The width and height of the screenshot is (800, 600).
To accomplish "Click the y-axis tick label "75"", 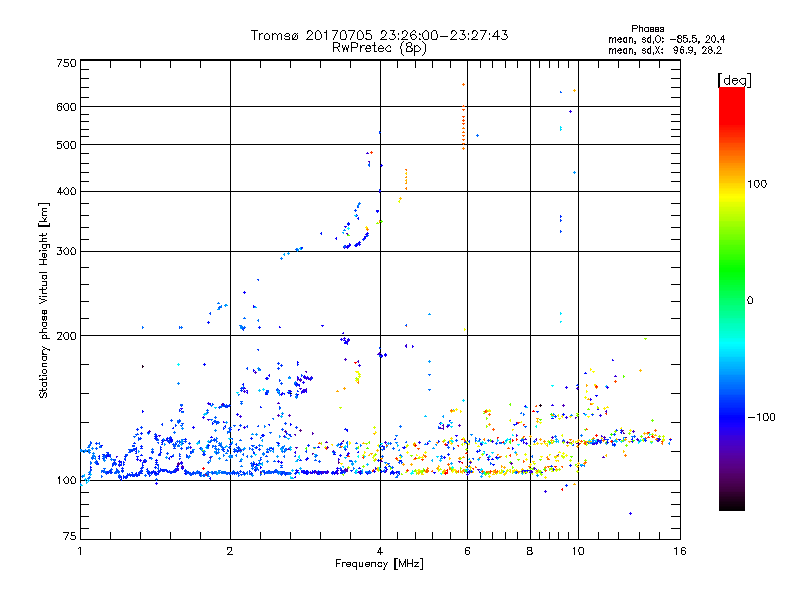I will pos(70,536).
